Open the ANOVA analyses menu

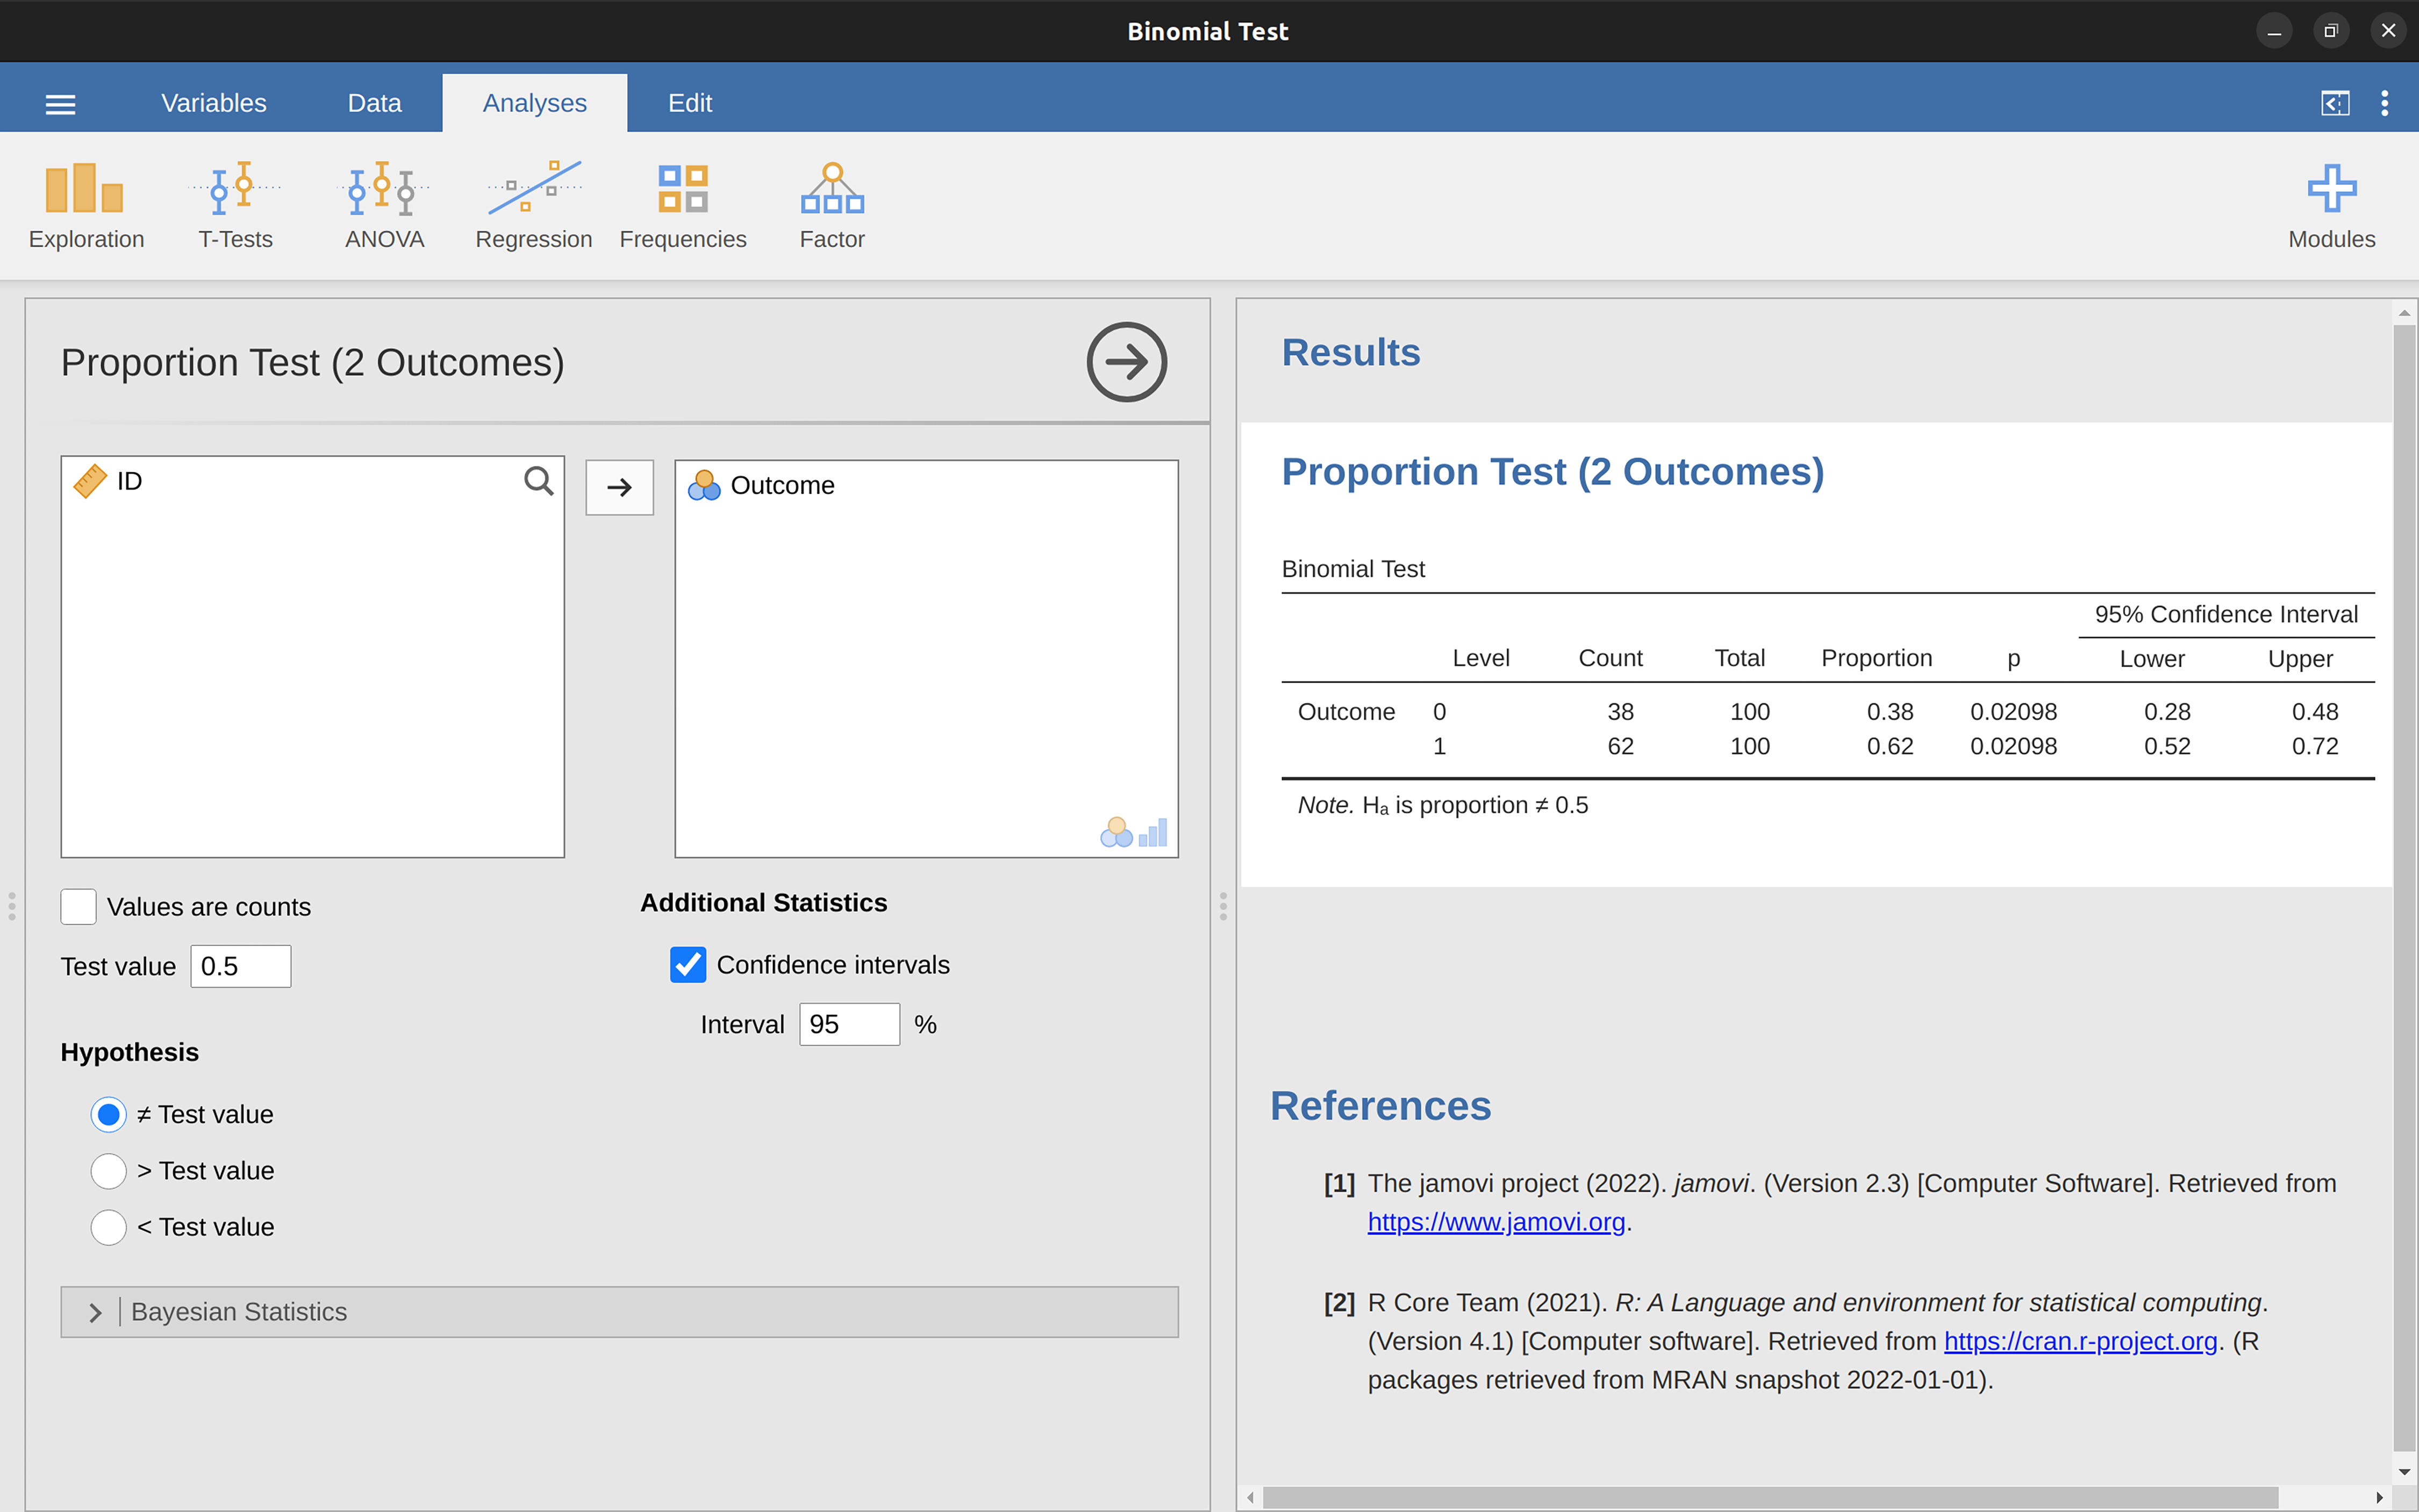coord(384,205)
